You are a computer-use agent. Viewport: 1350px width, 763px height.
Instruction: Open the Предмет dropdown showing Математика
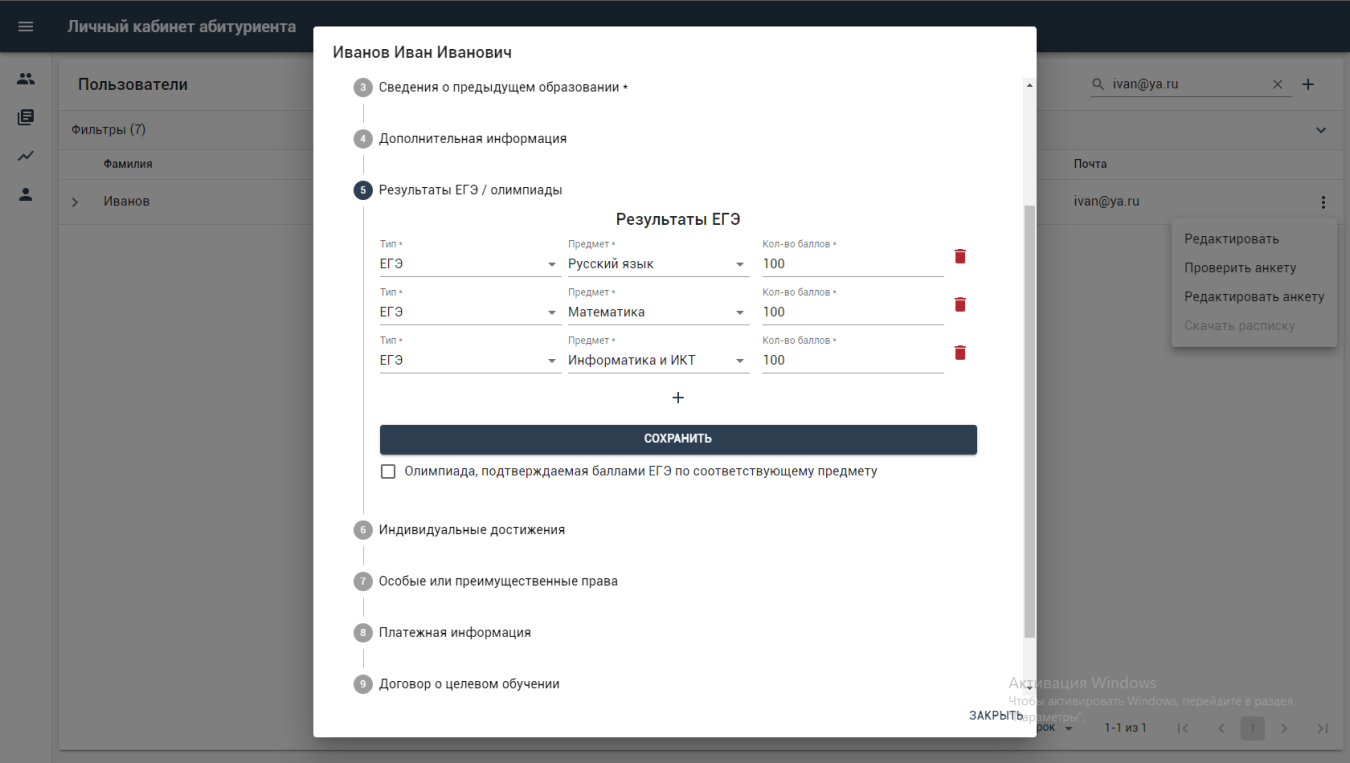[x=658, y=312]
